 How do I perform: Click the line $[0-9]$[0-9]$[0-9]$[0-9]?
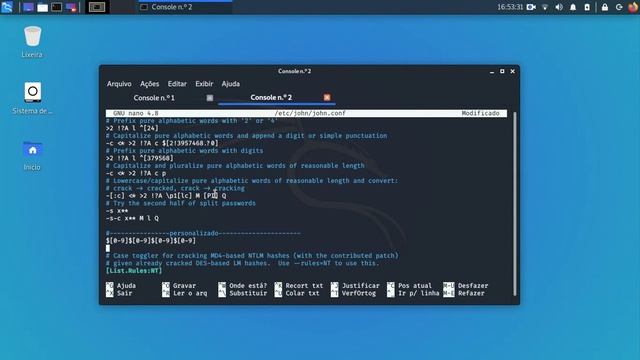coord(151,241)
